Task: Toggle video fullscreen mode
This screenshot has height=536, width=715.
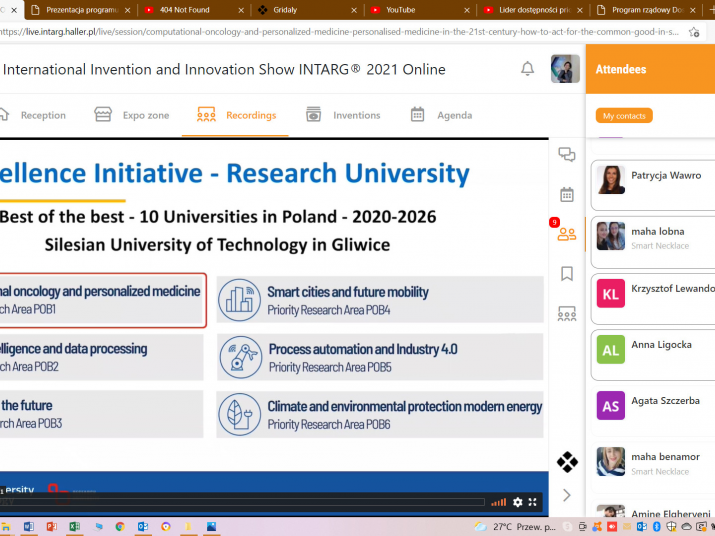Action: tap(533, 502)
